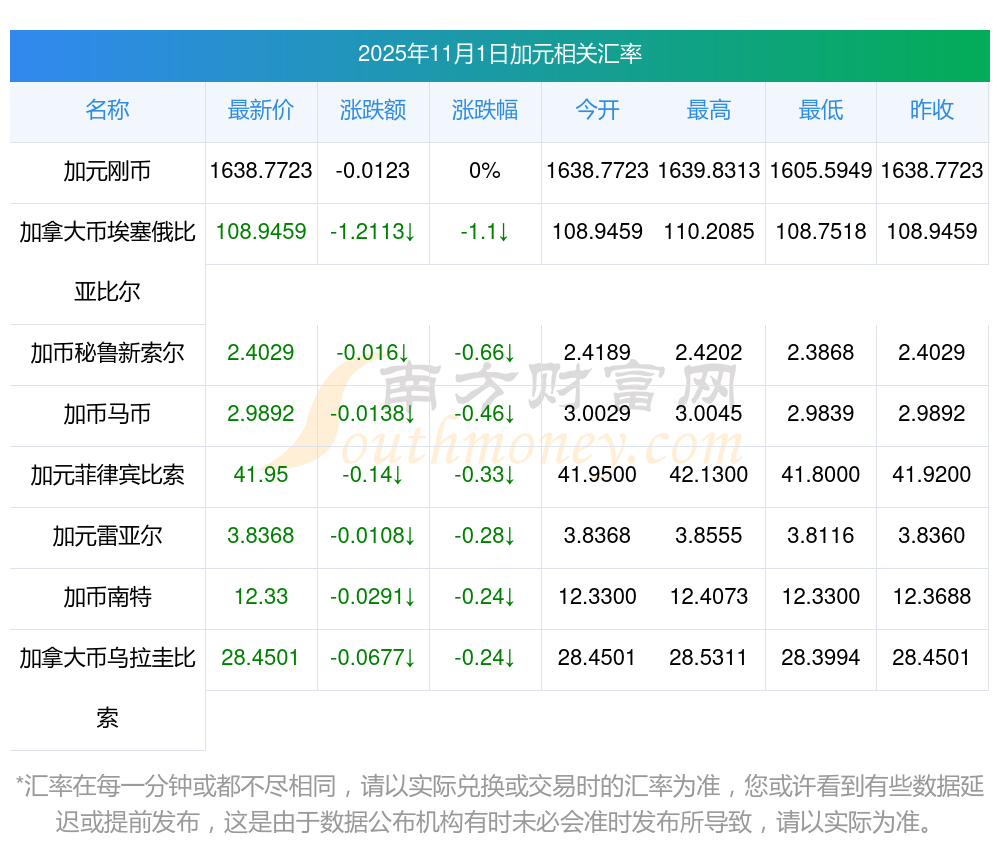Image resolution: width=1000 pixels, height=853 pixels.
Task: Click the 2025年11月1日加元相关汇率 title banner
Action: [x=499, y=54]
